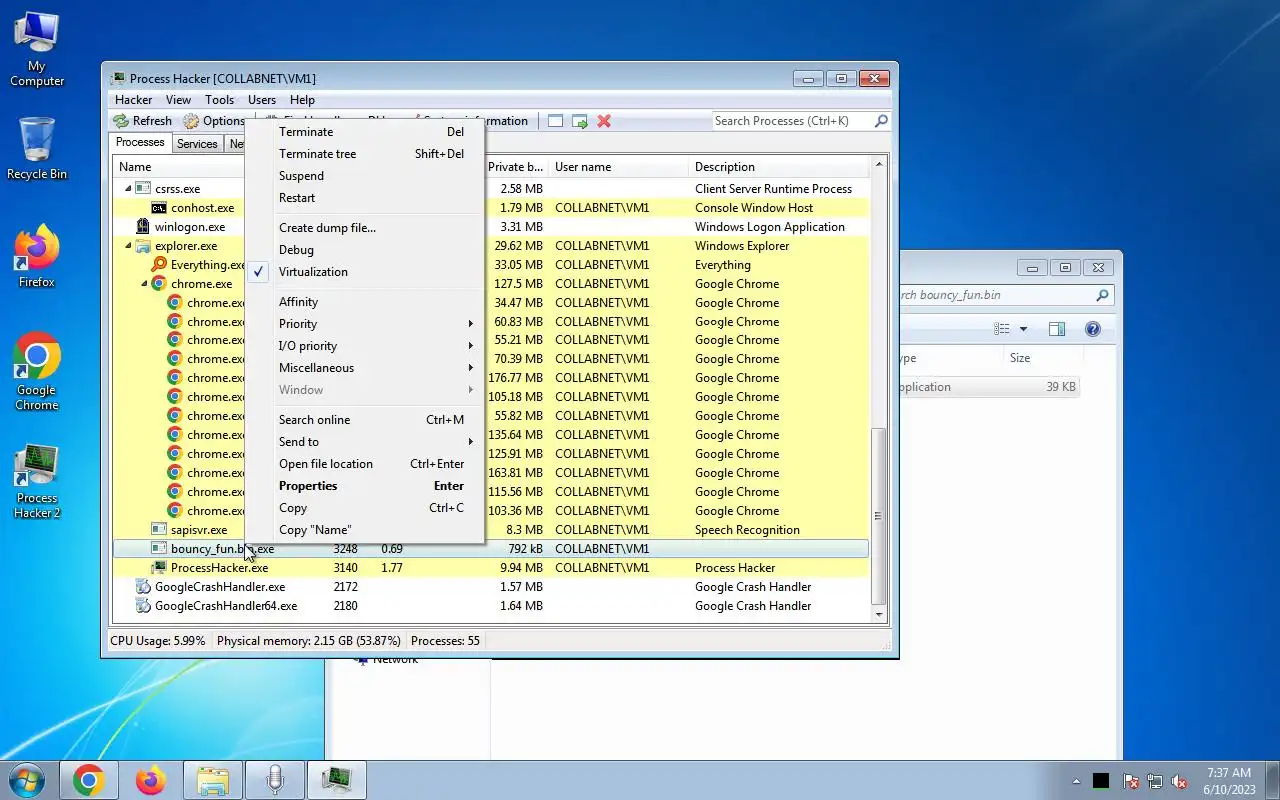Select the GoogleCrashHandler64.exe row icon
1280x800 pixels.
click(x=143, y=606)
